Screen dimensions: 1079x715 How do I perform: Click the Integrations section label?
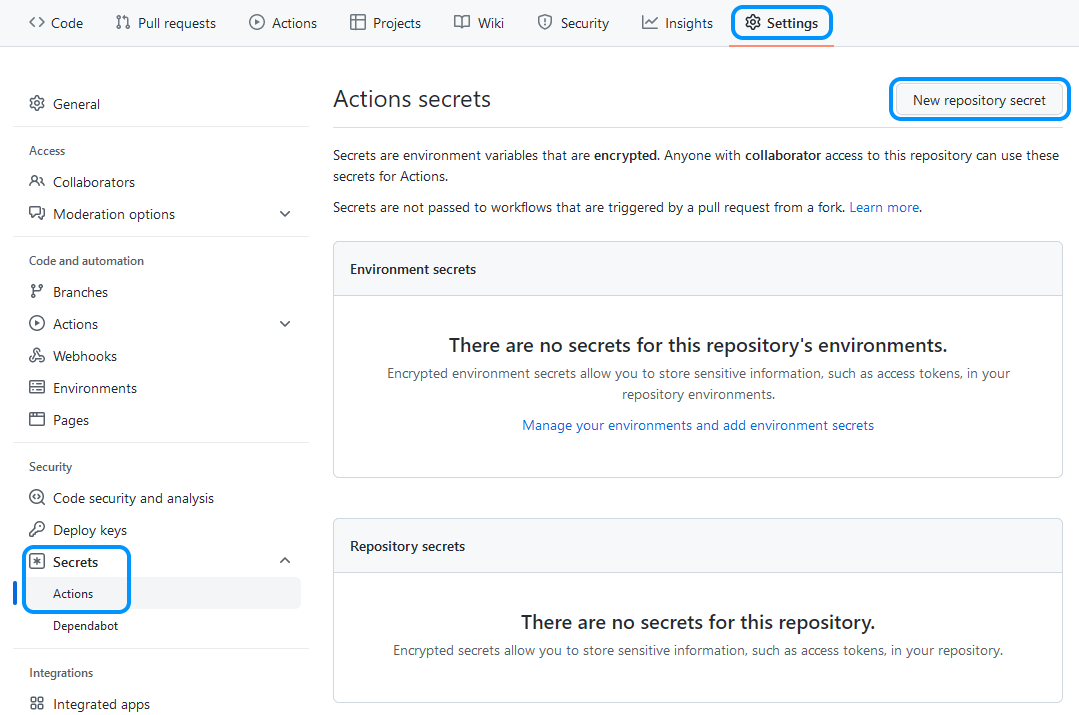click(x=61, y=672)
